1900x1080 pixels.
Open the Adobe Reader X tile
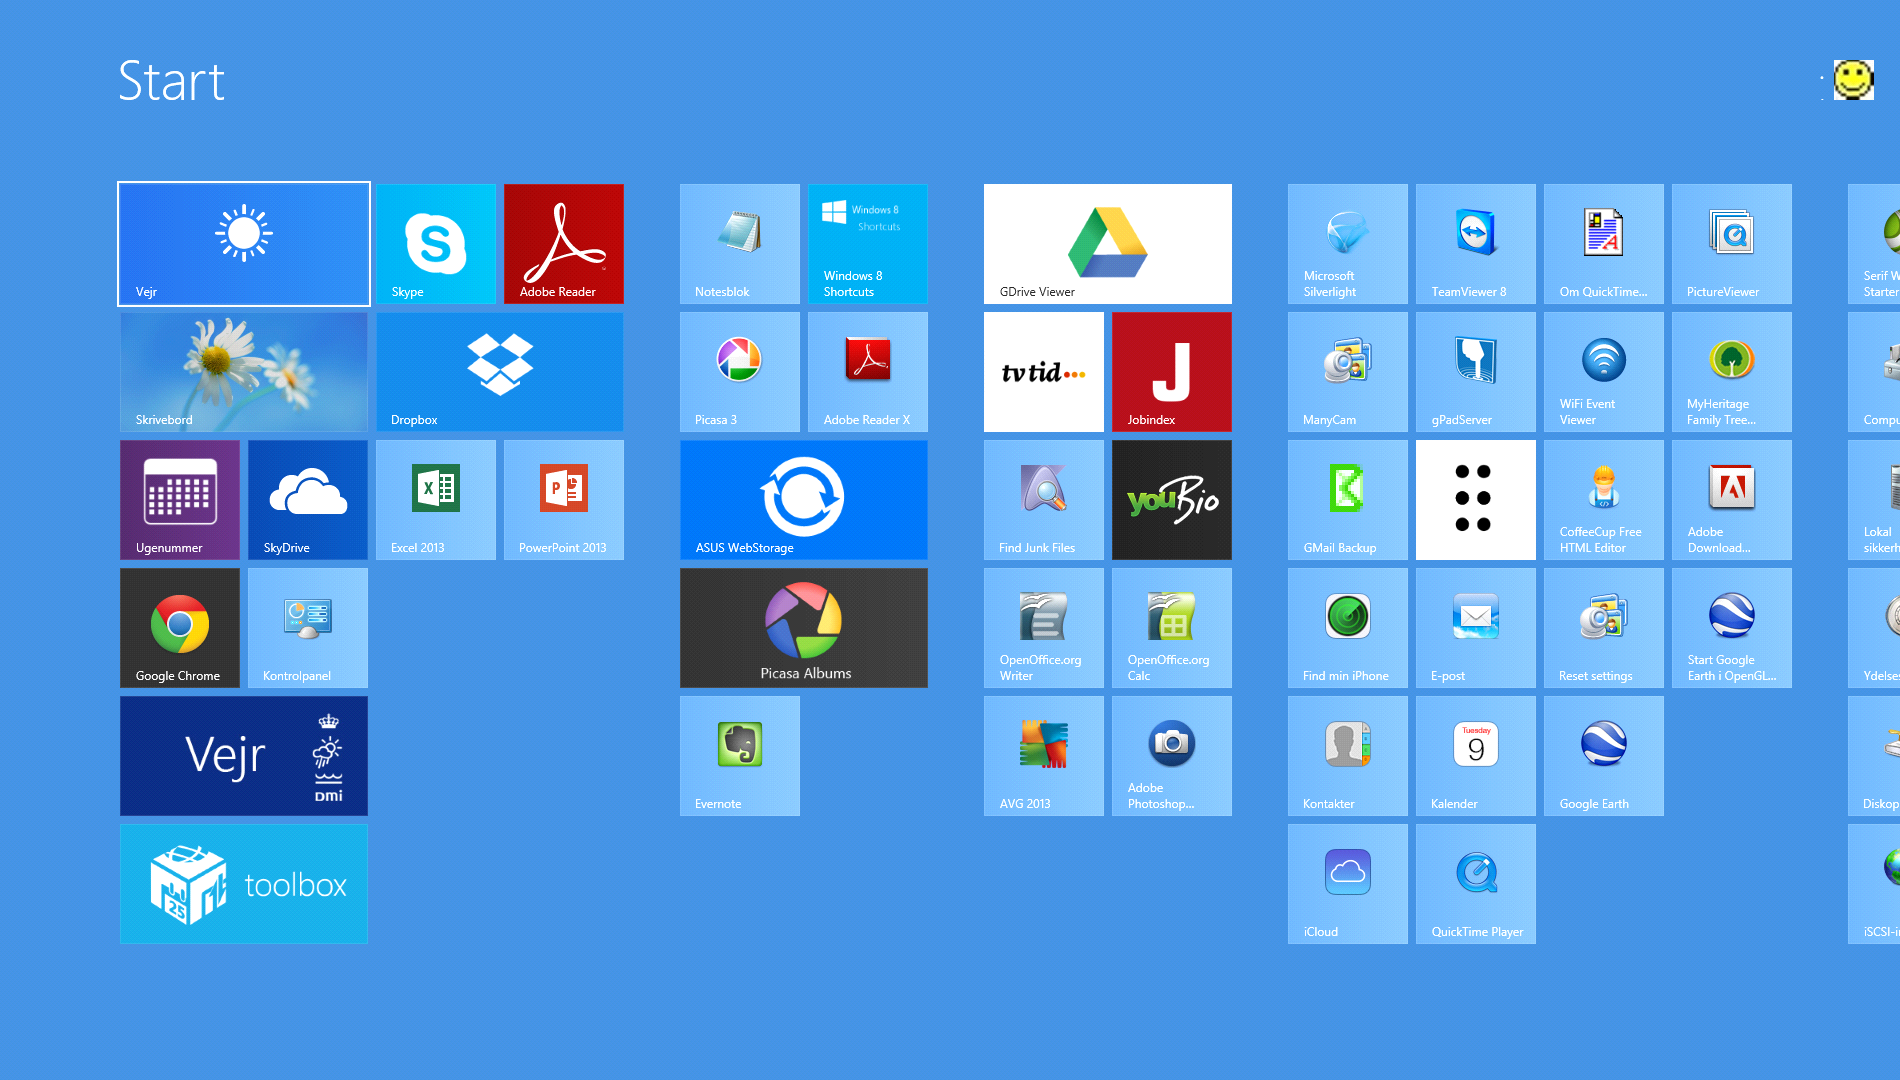868,372
